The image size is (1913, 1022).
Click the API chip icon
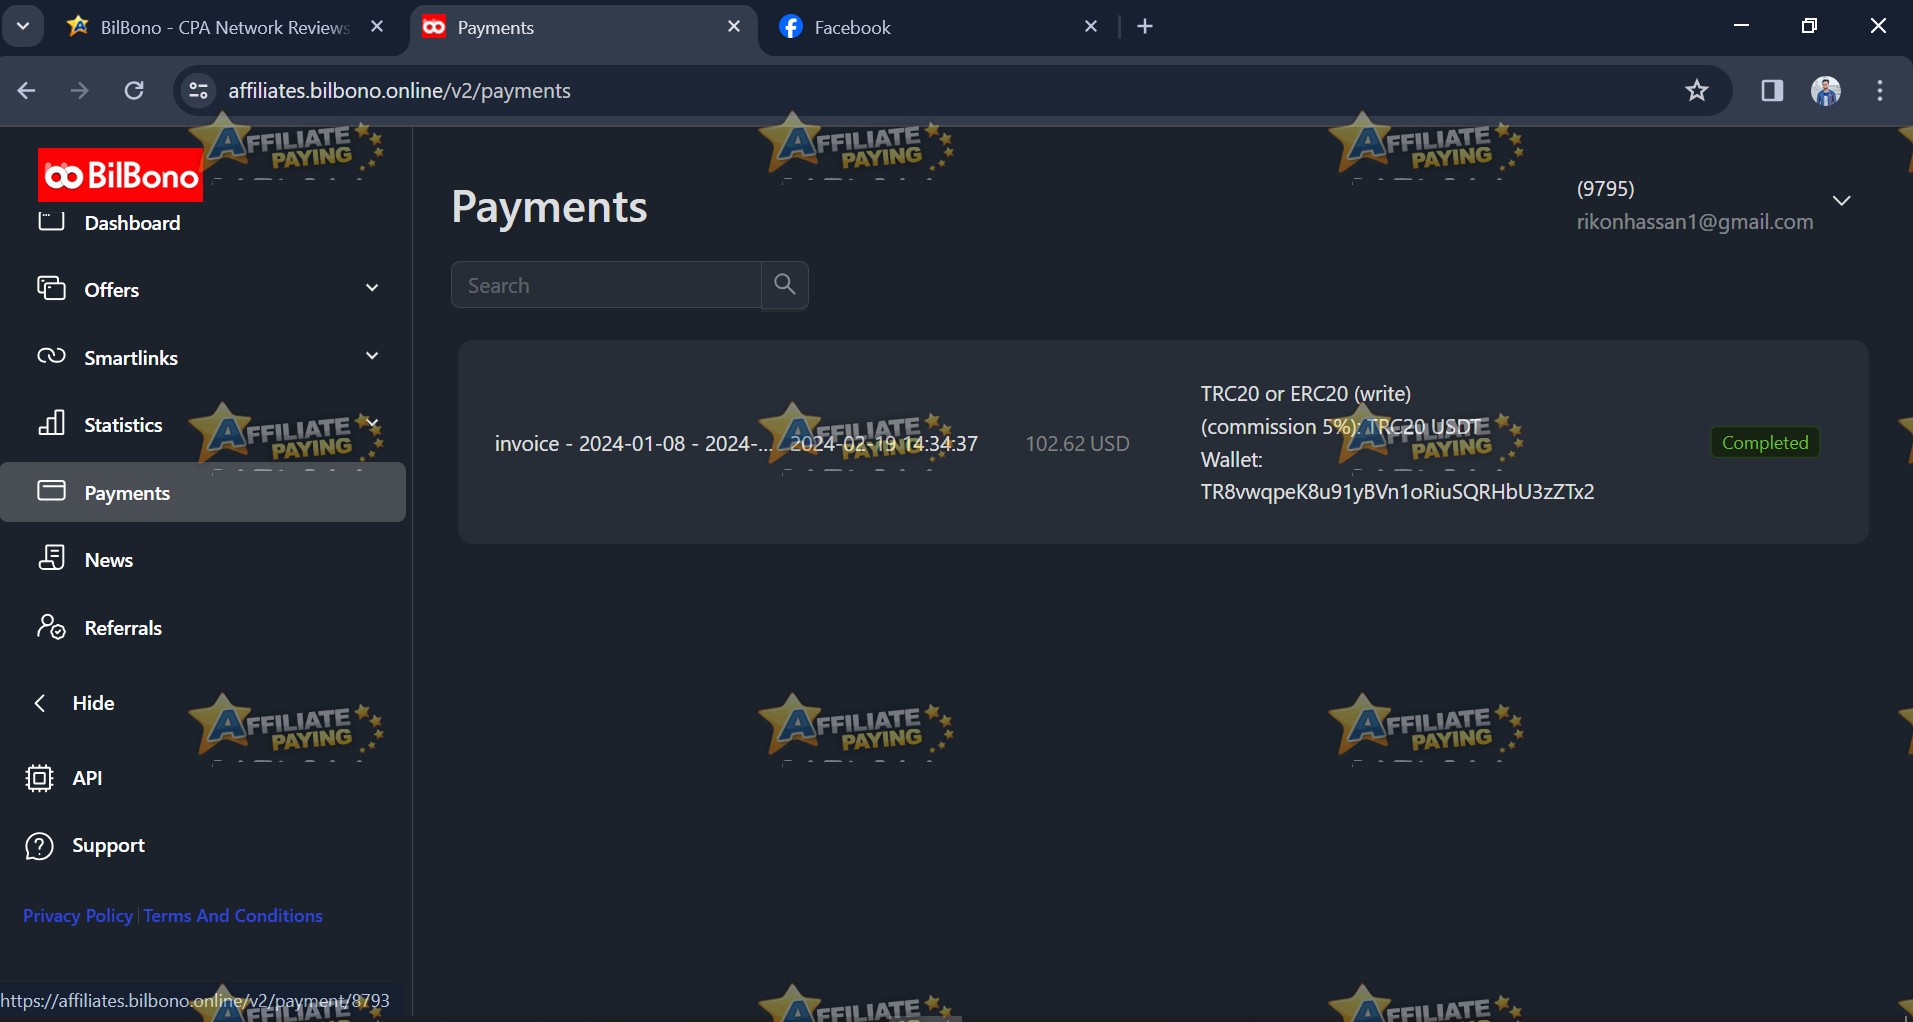[x=39, y=778]
